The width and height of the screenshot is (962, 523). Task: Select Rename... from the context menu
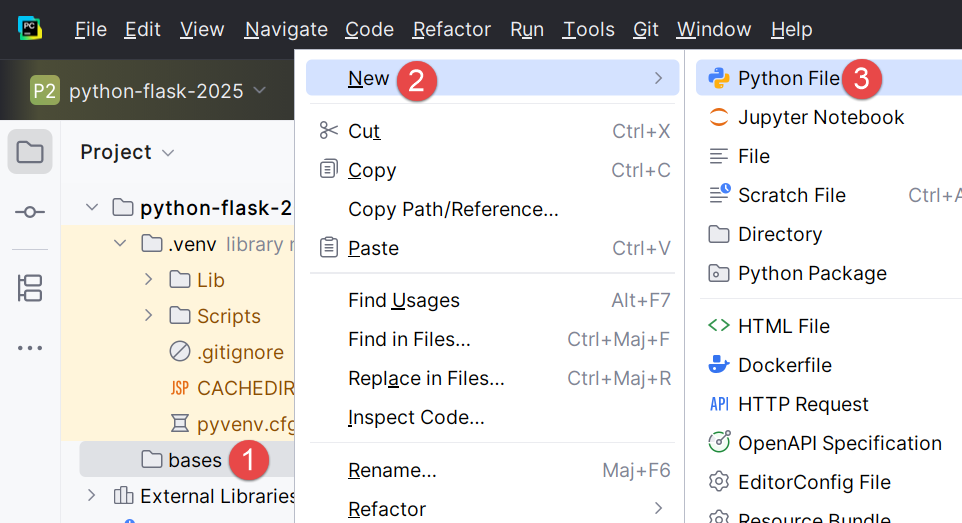coord(392,470)
